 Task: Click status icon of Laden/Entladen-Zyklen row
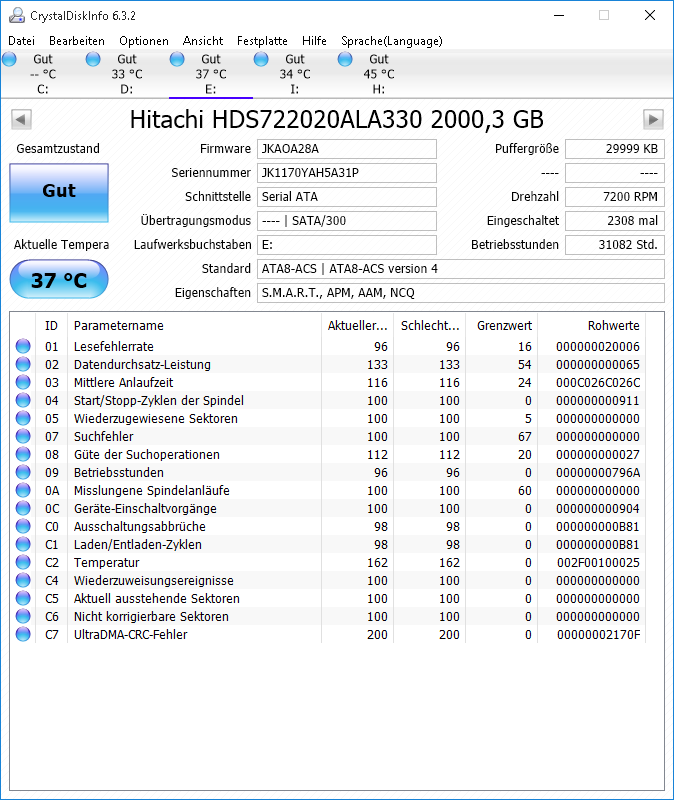click(23, 544)
